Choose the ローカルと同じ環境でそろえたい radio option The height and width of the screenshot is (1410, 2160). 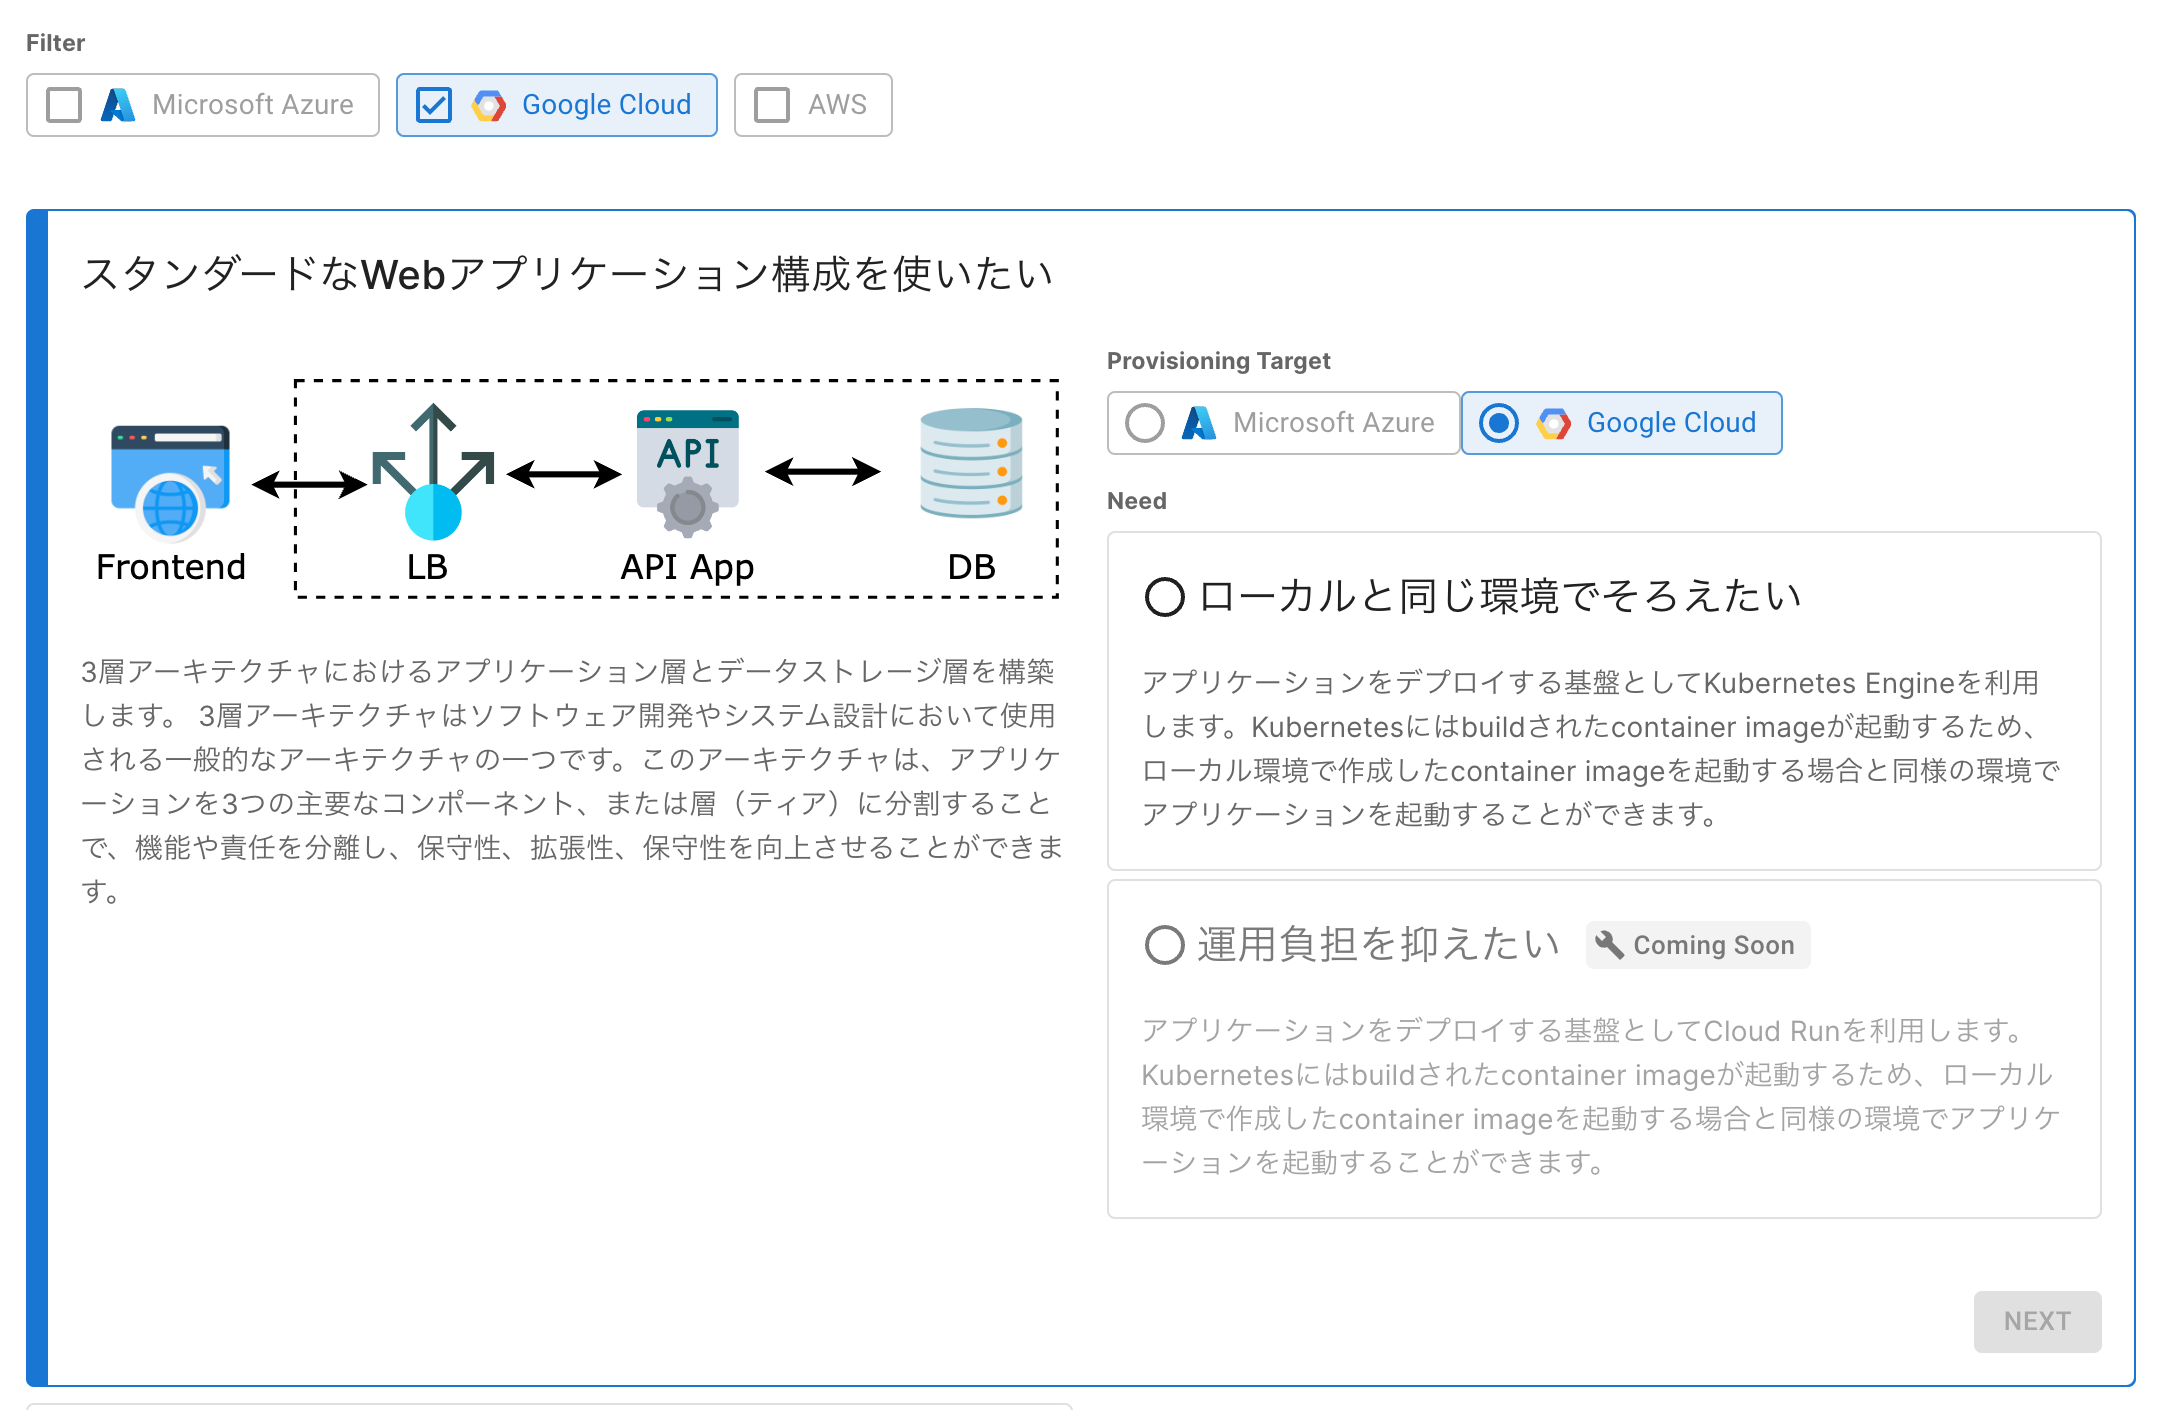click(1165, 597)
